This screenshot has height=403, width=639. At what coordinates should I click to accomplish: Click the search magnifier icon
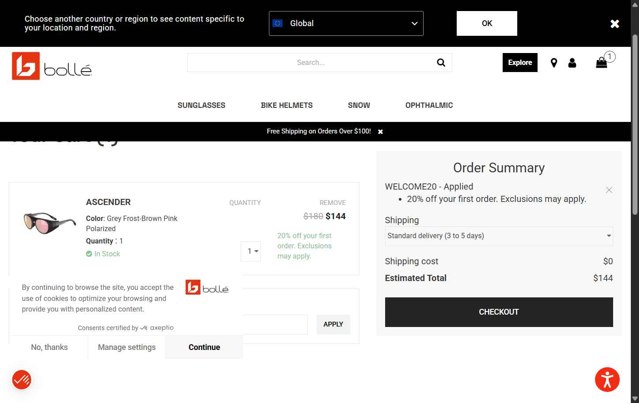click(441, 62)
